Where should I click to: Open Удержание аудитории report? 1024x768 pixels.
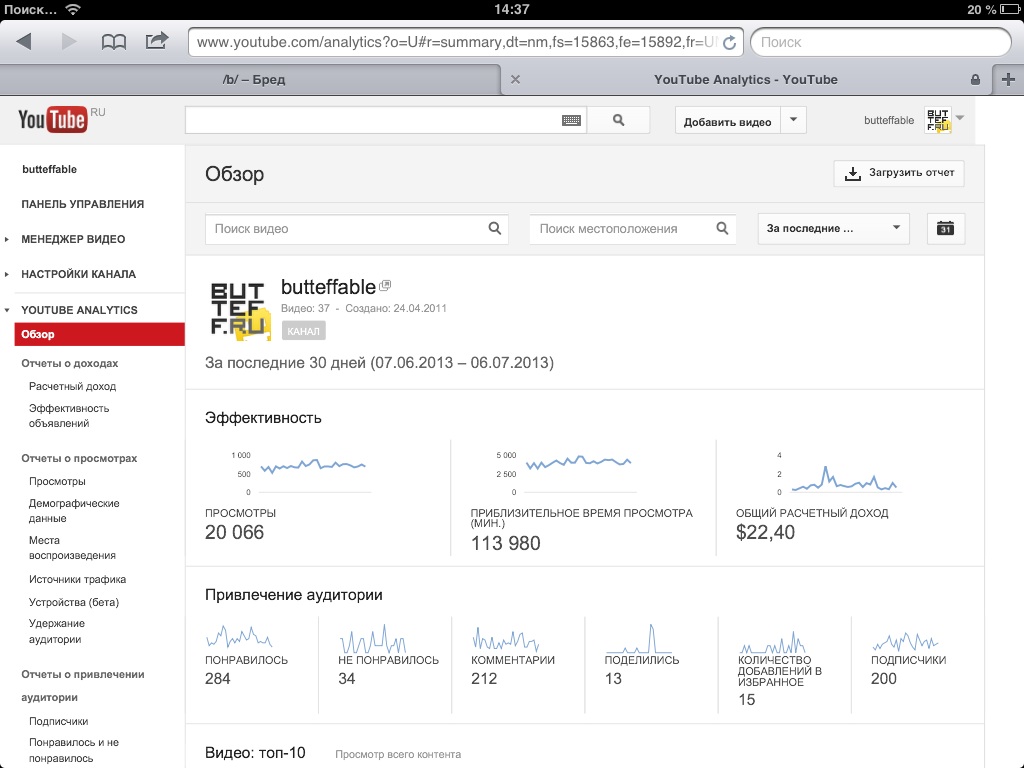(56, 631)
